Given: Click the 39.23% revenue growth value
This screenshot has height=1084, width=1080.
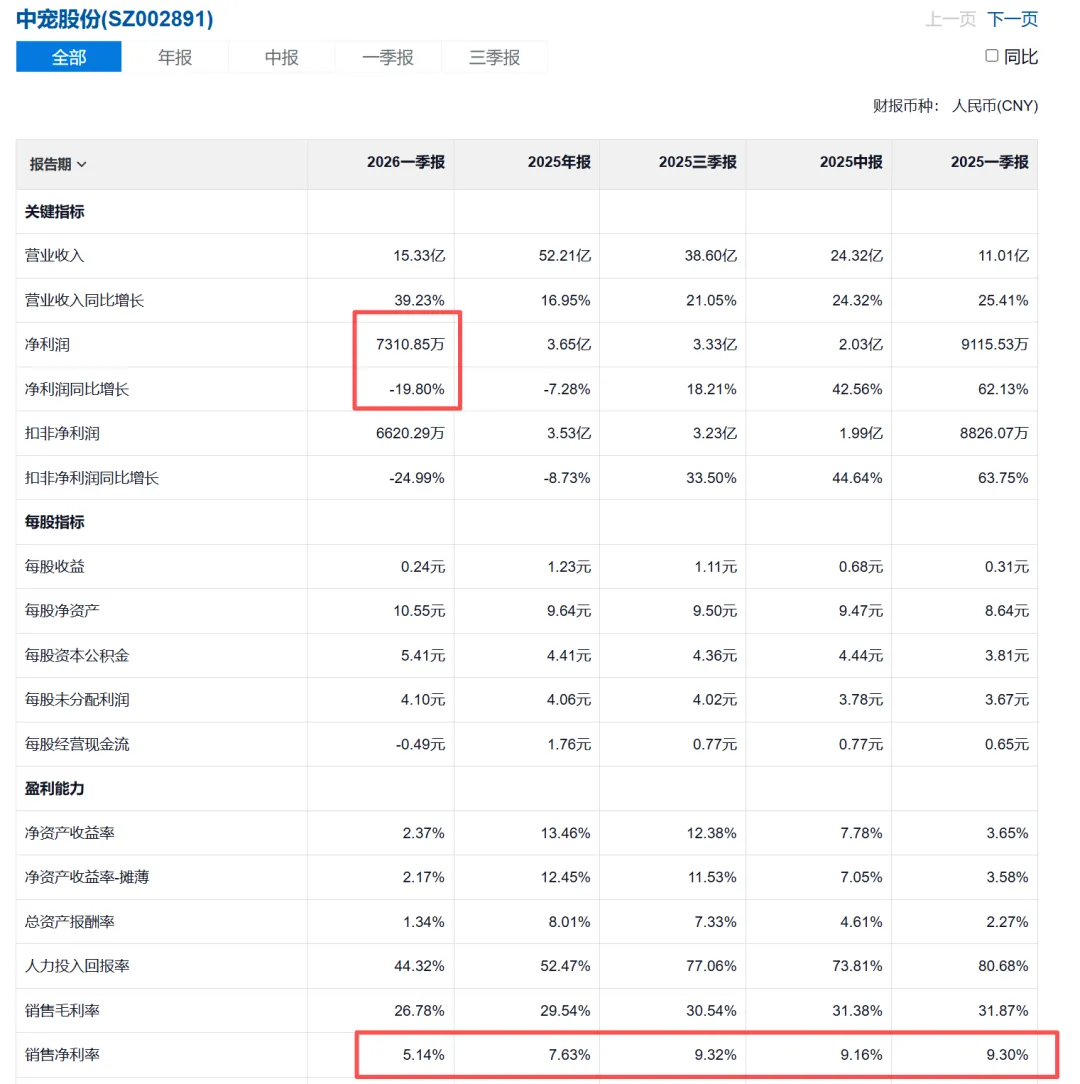Looking at the screenshot, I should pyautogui.click(x=419, y=300).
